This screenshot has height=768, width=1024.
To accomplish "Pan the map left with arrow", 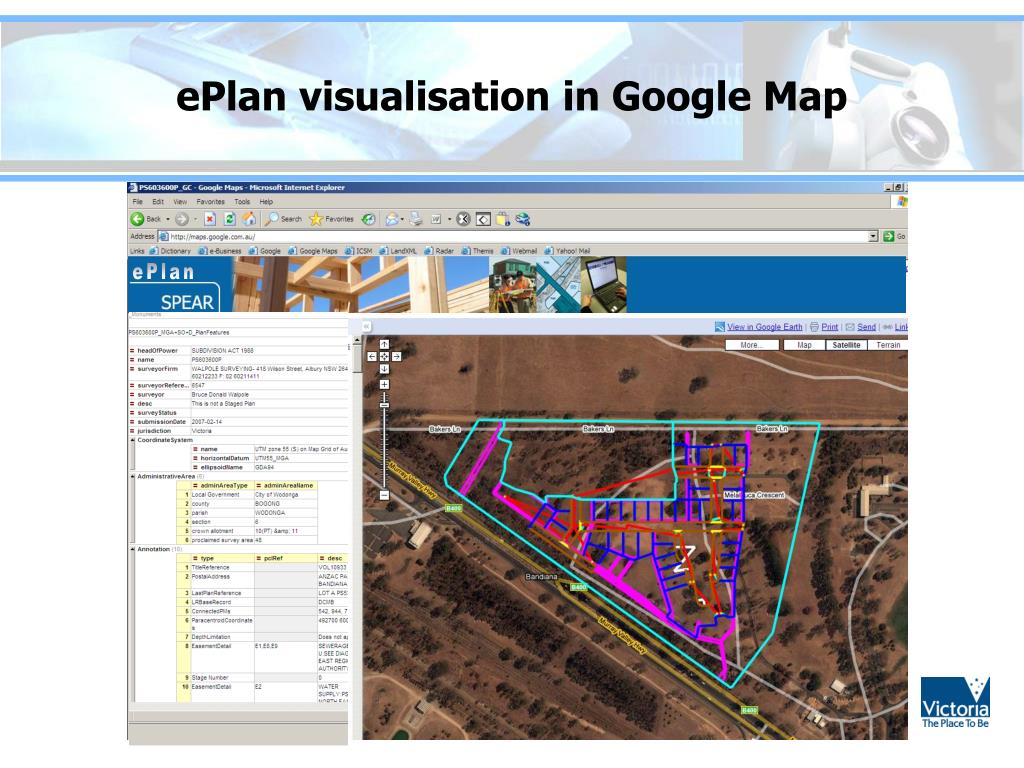I will 372,357.
